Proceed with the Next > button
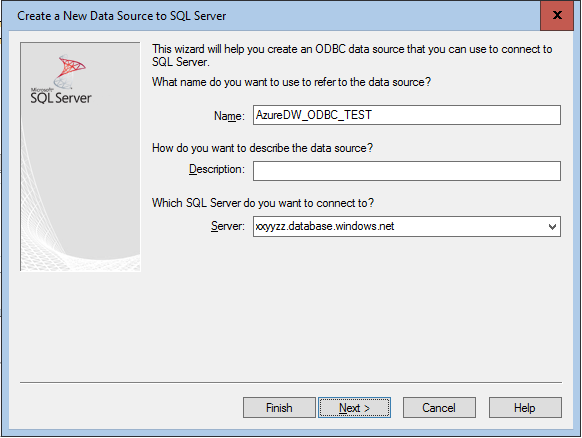 [x=354, y=408]
